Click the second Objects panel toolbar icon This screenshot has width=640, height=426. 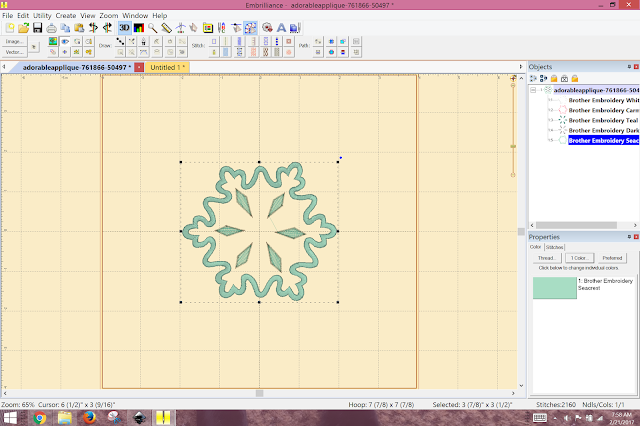tap(543, 78)
